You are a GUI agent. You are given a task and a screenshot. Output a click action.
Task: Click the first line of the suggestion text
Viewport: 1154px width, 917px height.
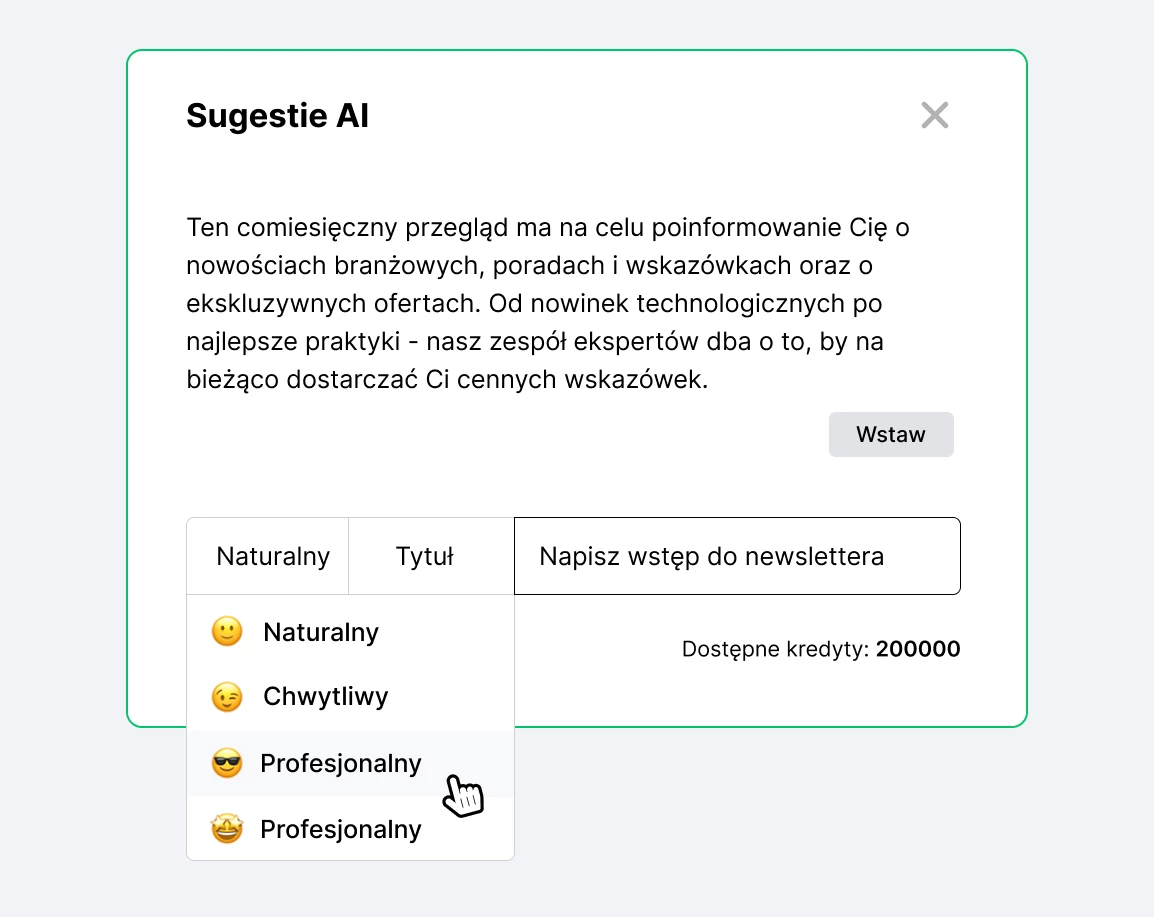coord(547,228)
